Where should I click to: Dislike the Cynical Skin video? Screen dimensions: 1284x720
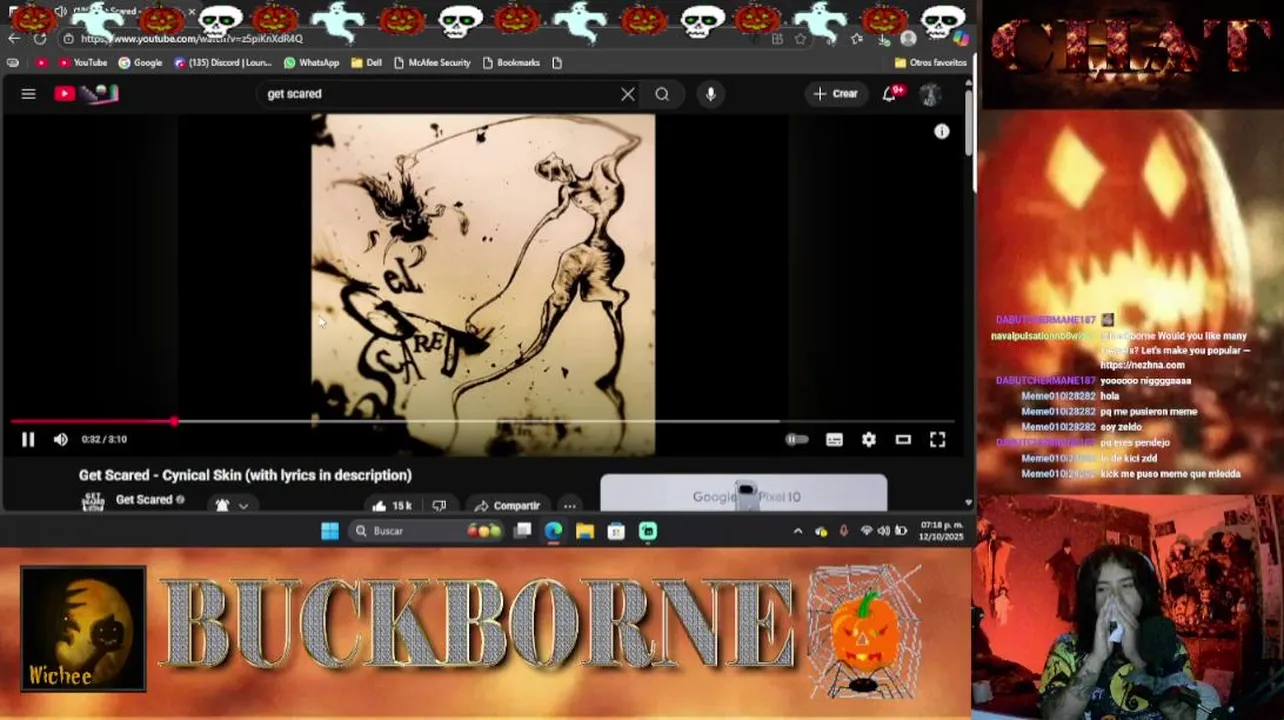pos(439,506)
